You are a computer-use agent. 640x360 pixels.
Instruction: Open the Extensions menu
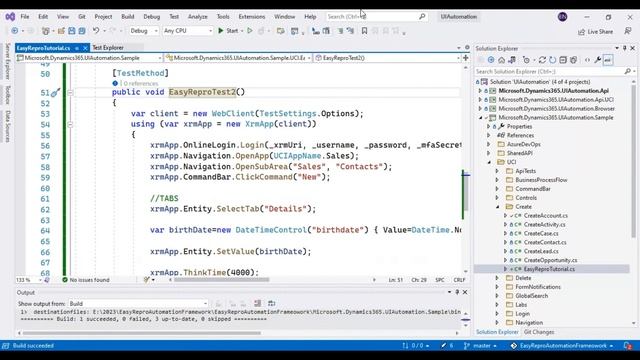tap(252, 17)
